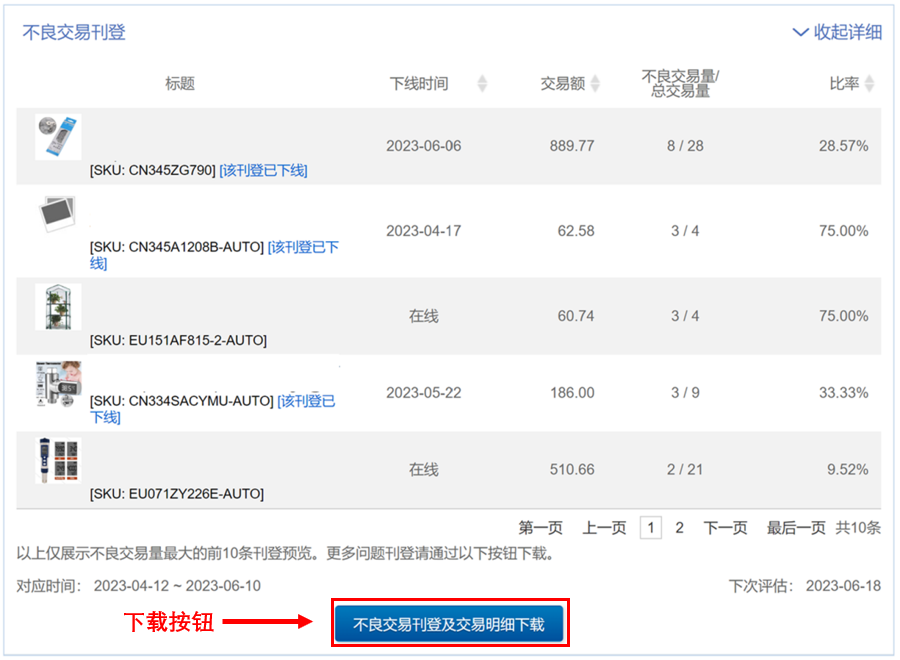Sort by 比率 column arrows
Viewport: 900px width, 660px height.
(869, 84)
